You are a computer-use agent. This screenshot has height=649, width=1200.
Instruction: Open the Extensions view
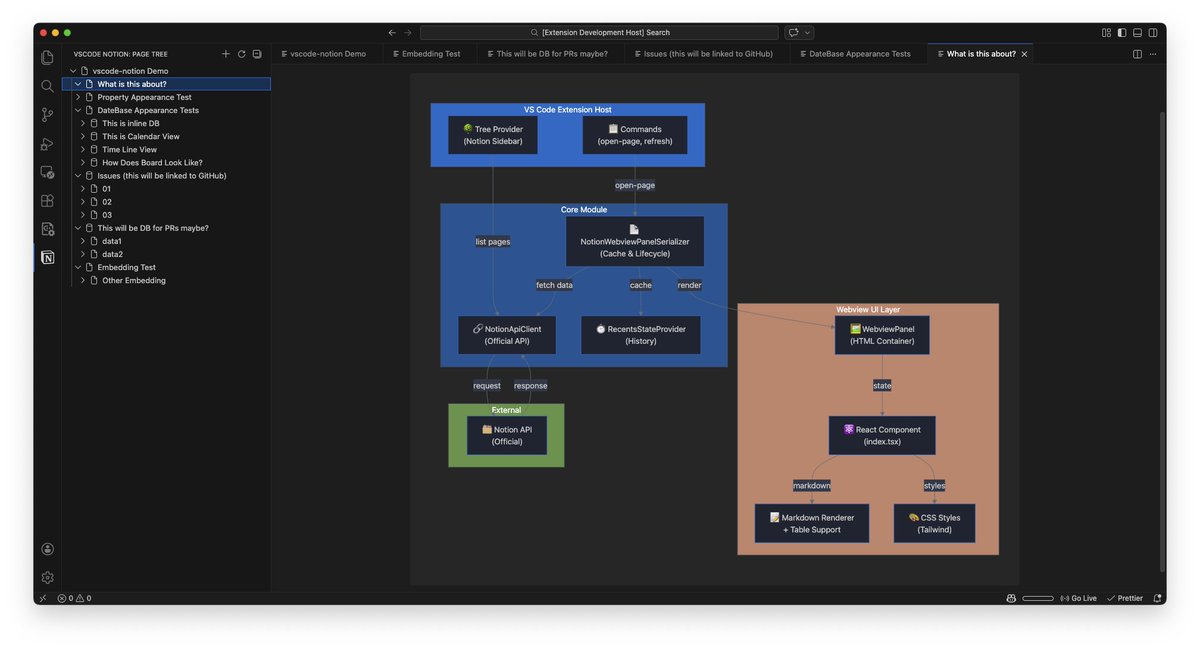tap(47, 201)
